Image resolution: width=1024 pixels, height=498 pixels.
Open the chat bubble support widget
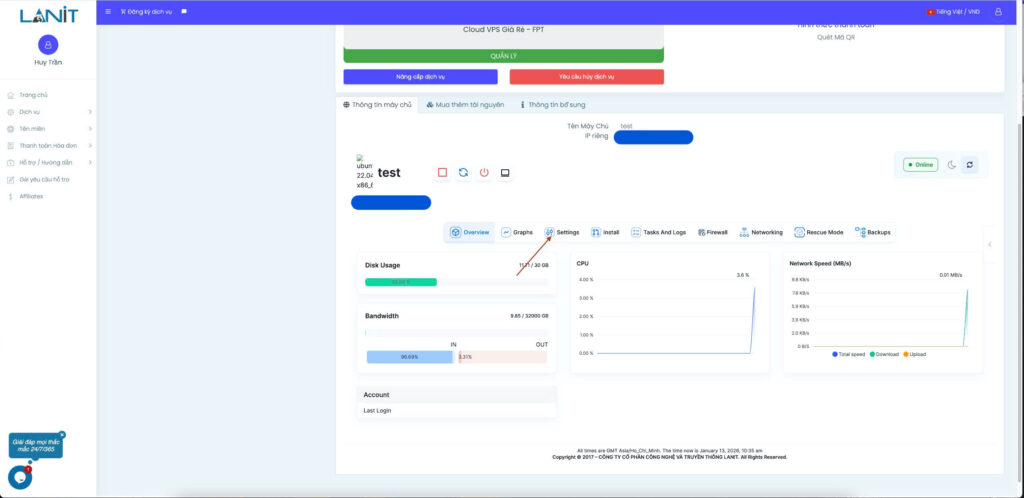tap(20, 477)
